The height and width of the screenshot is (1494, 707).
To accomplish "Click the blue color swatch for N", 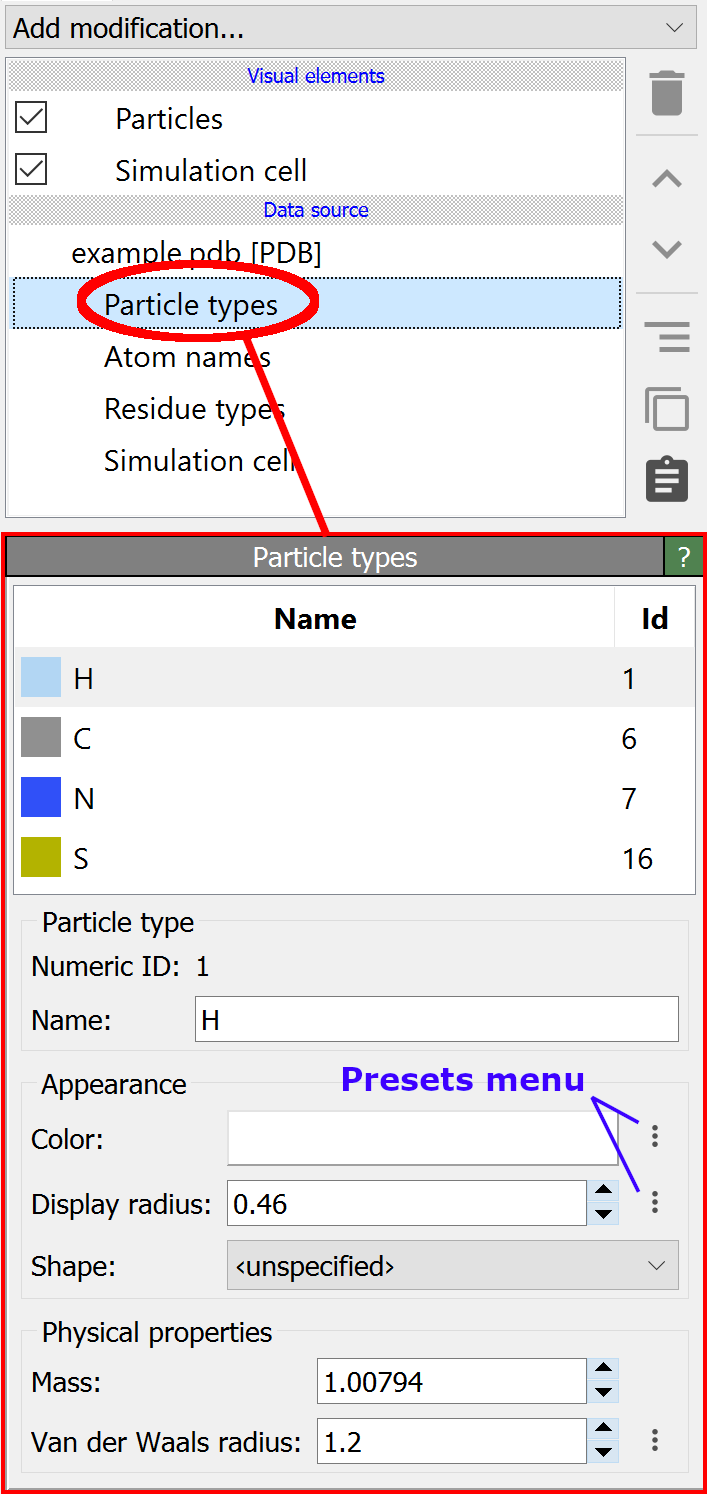I will (41, 798).
